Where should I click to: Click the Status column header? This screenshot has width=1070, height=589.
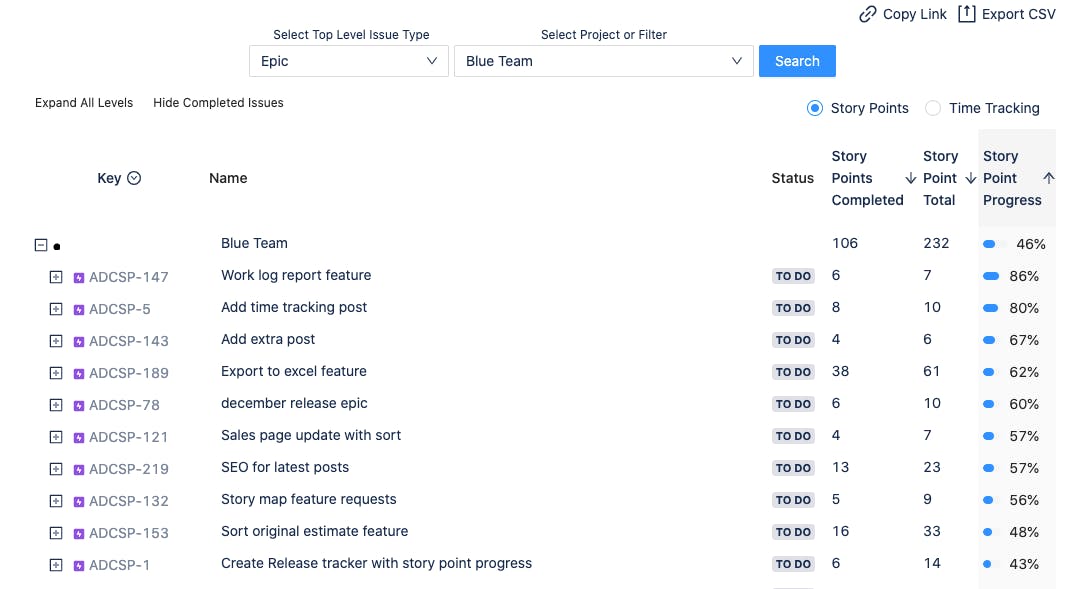792,178
